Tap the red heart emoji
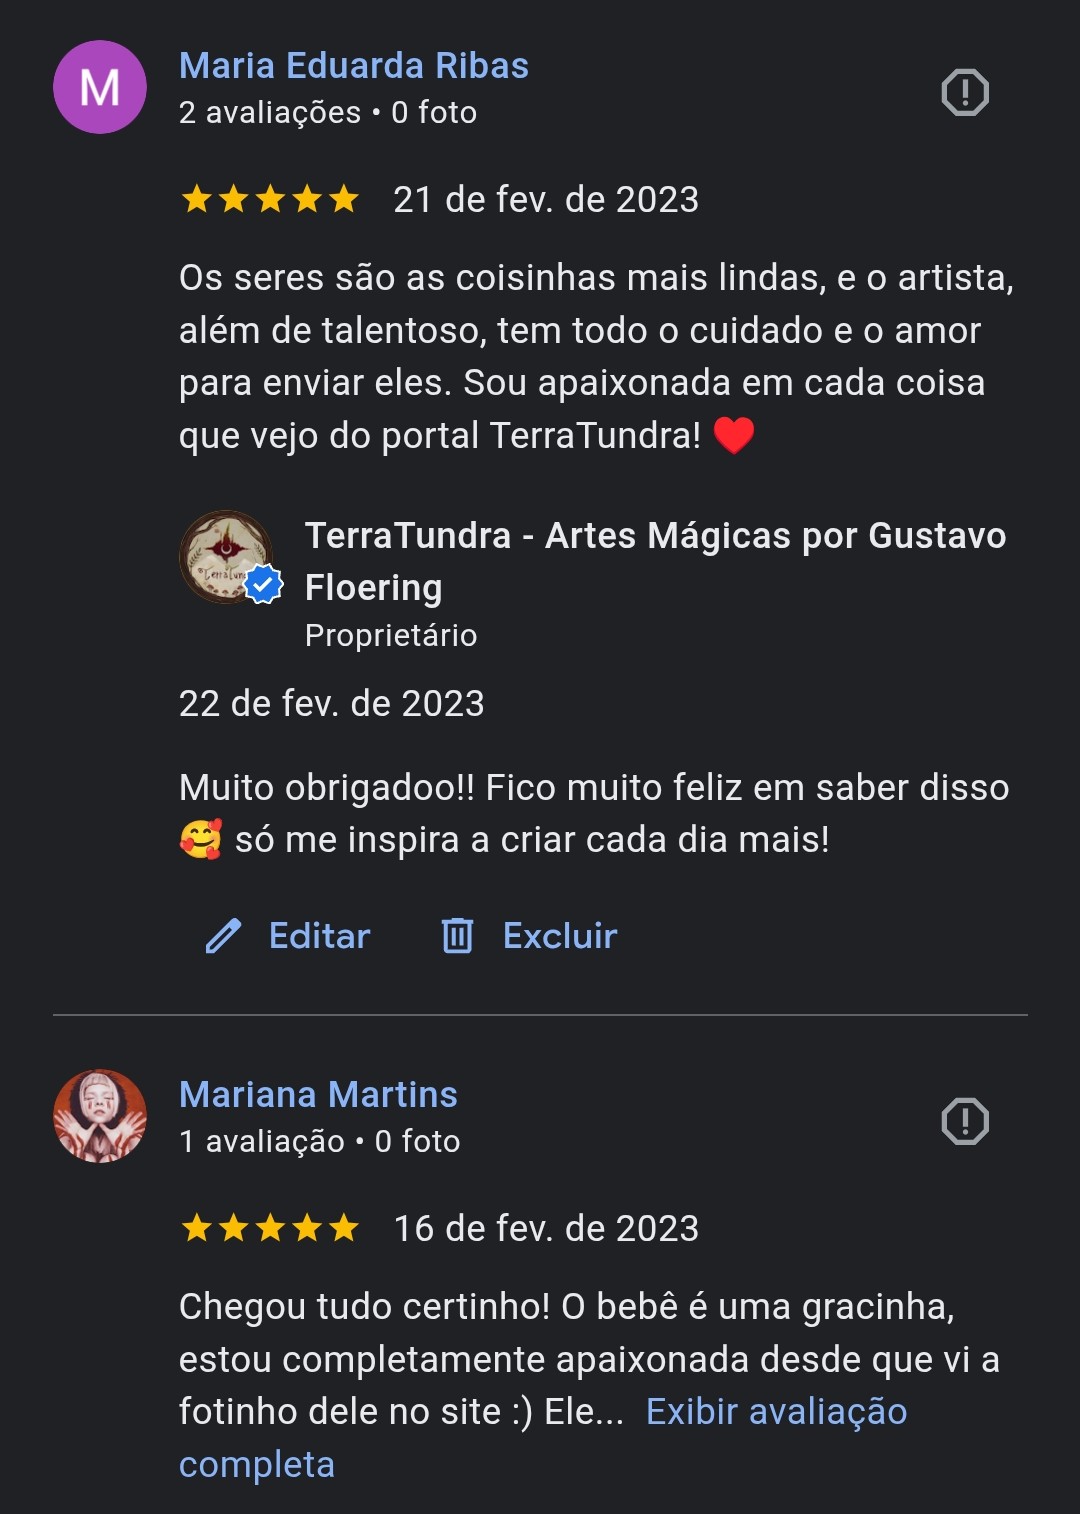The height and width of the screenshot is (1514, 1080). coord(734,436)
